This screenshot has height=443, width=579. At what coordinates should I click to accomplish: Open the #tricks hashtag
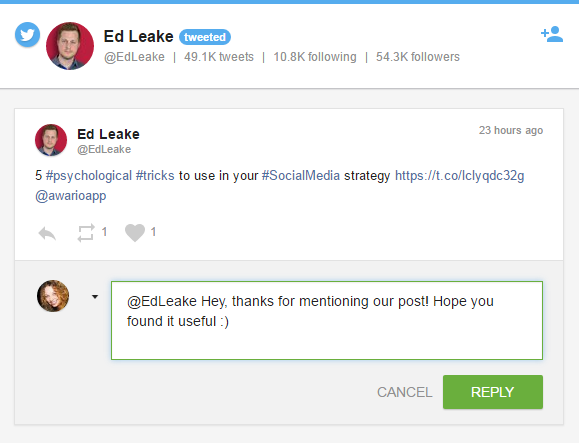click(155, 175)
